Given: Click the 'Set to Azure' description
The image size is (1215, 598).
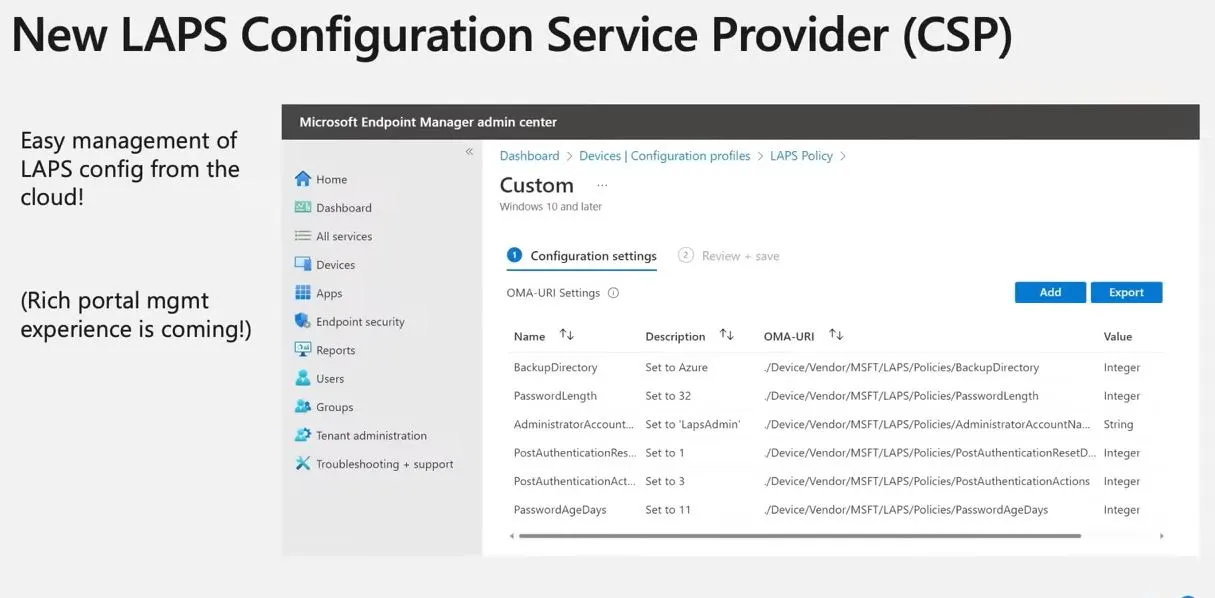Looking at the screenshot, I should coord(676,368).
